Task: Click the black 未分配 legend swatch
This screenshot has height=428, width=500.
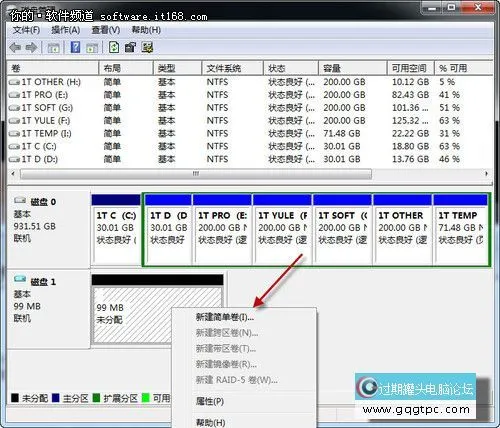Action: pyautogui.click(x=15, y=398)
